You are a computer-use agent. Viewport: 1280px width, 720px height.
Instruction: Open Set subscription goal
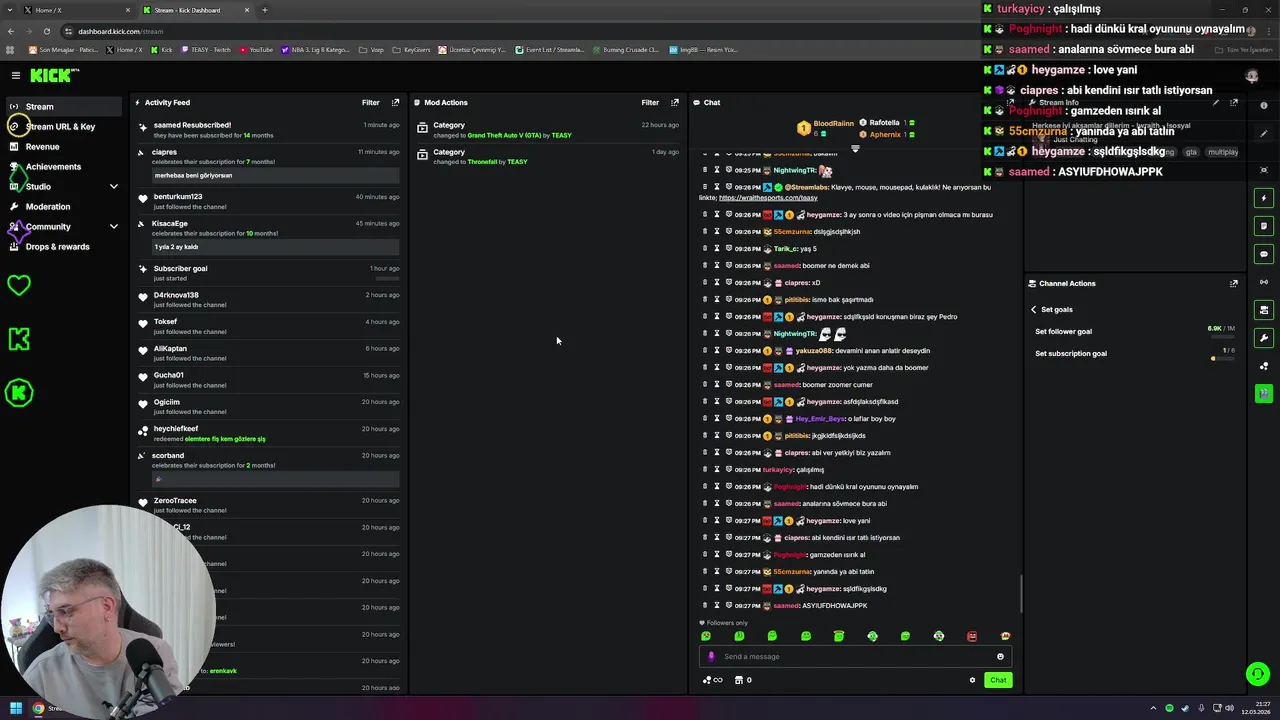[1071, 353]
